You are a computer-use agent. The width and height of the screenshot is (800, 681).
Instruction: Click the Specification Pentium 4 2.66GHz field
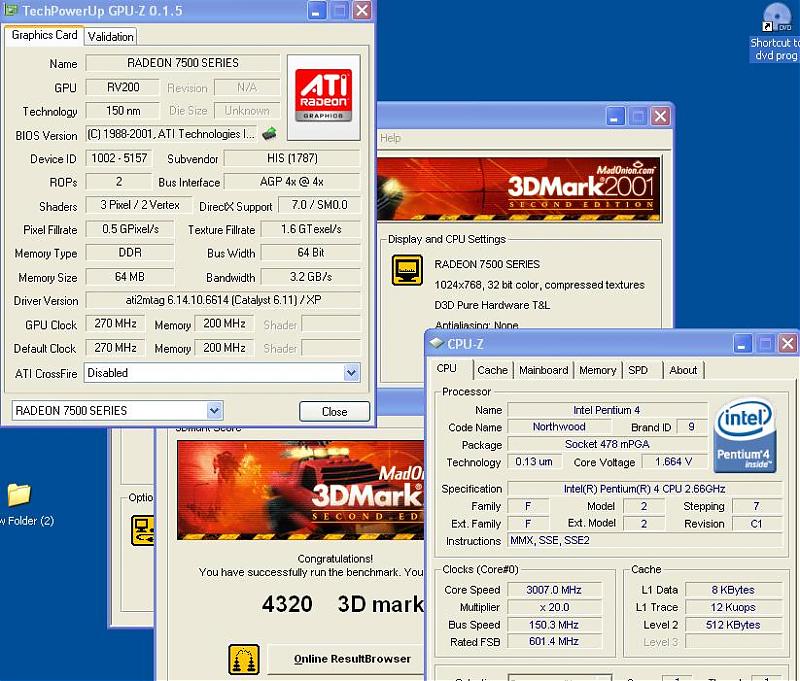[644, 489]
